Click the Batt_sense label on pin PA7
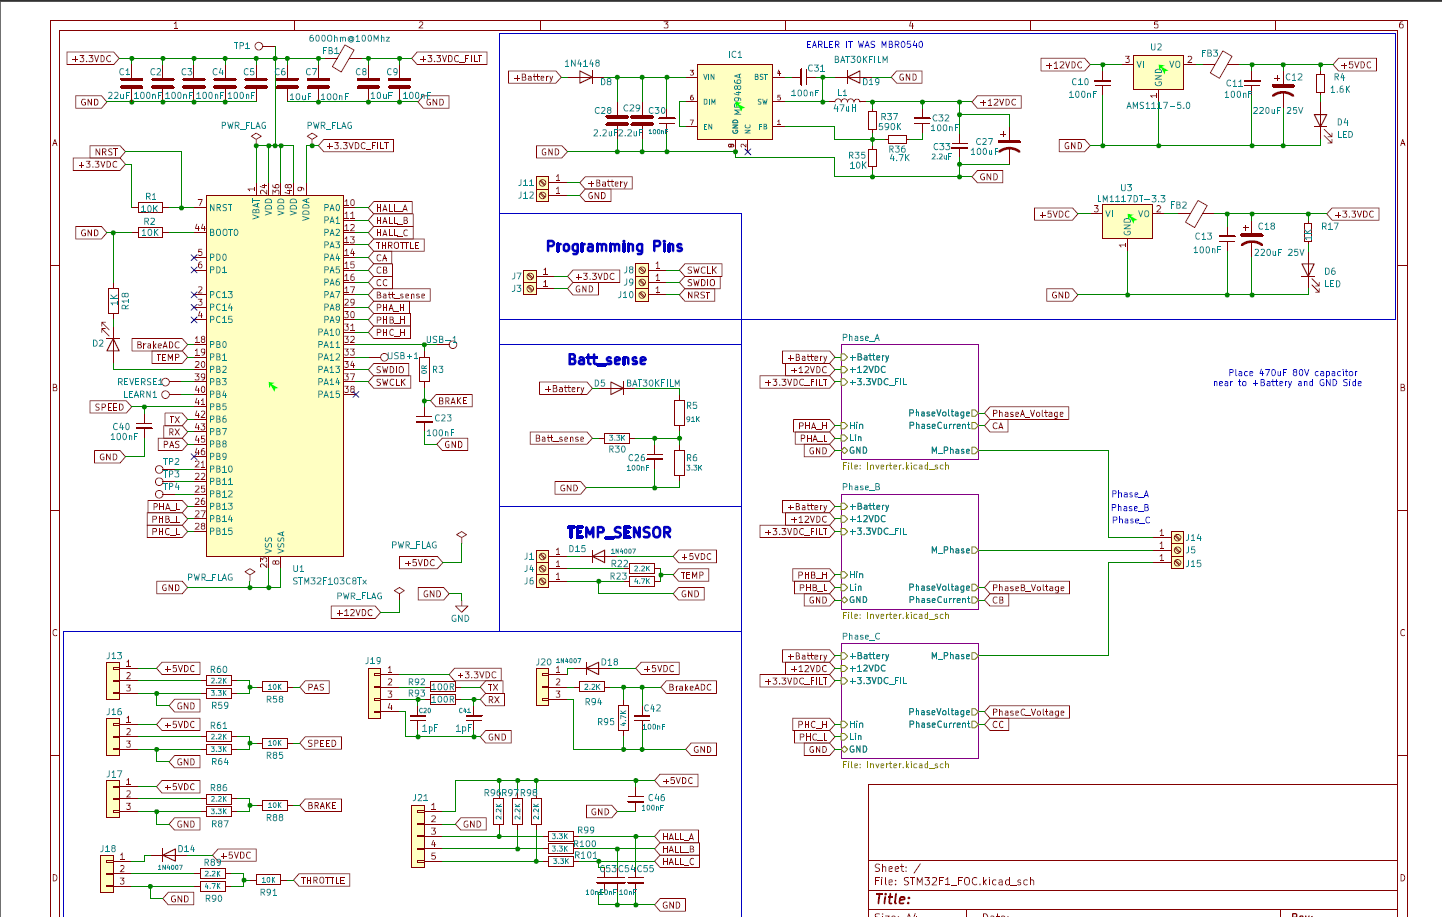The width and height of the screenshot is (1442, 917). point(400,295)
